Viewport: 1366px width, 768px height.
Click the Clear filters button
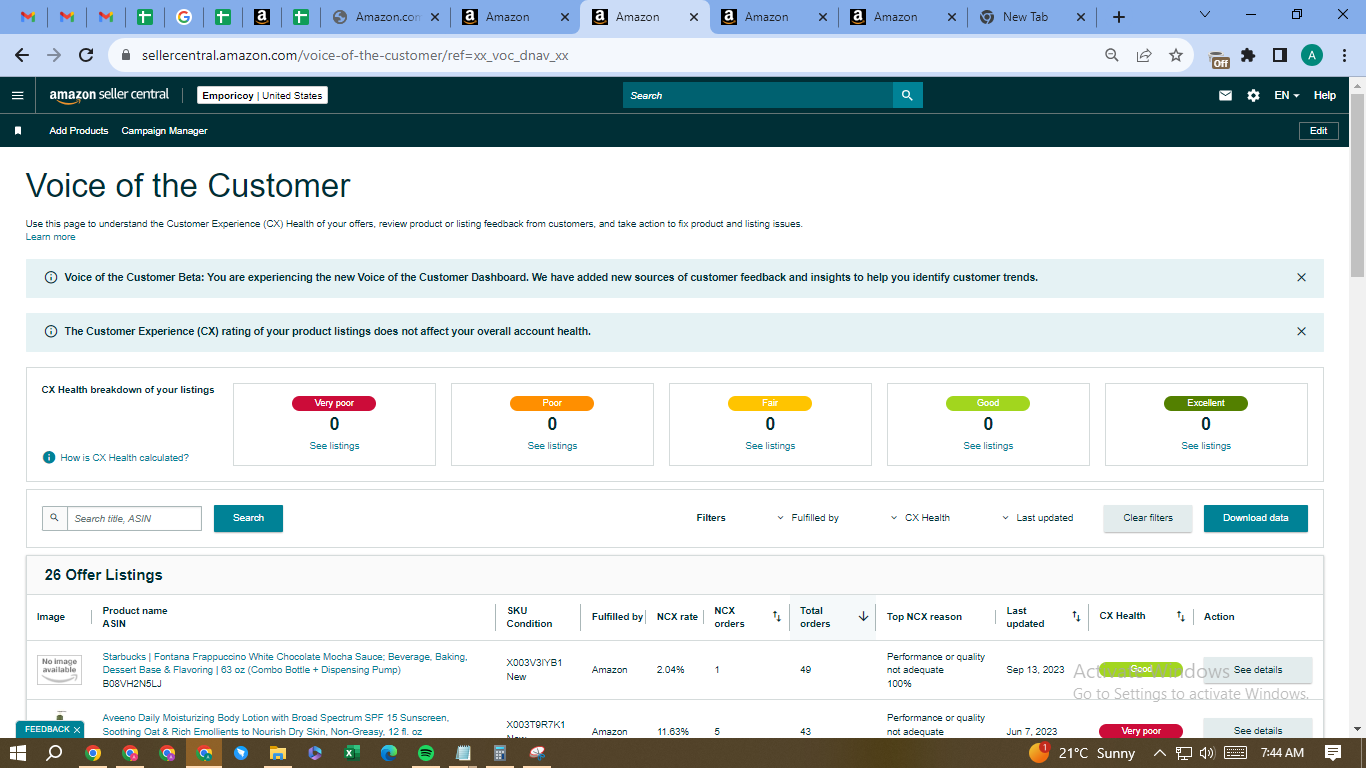click(x=1148, y=518)
